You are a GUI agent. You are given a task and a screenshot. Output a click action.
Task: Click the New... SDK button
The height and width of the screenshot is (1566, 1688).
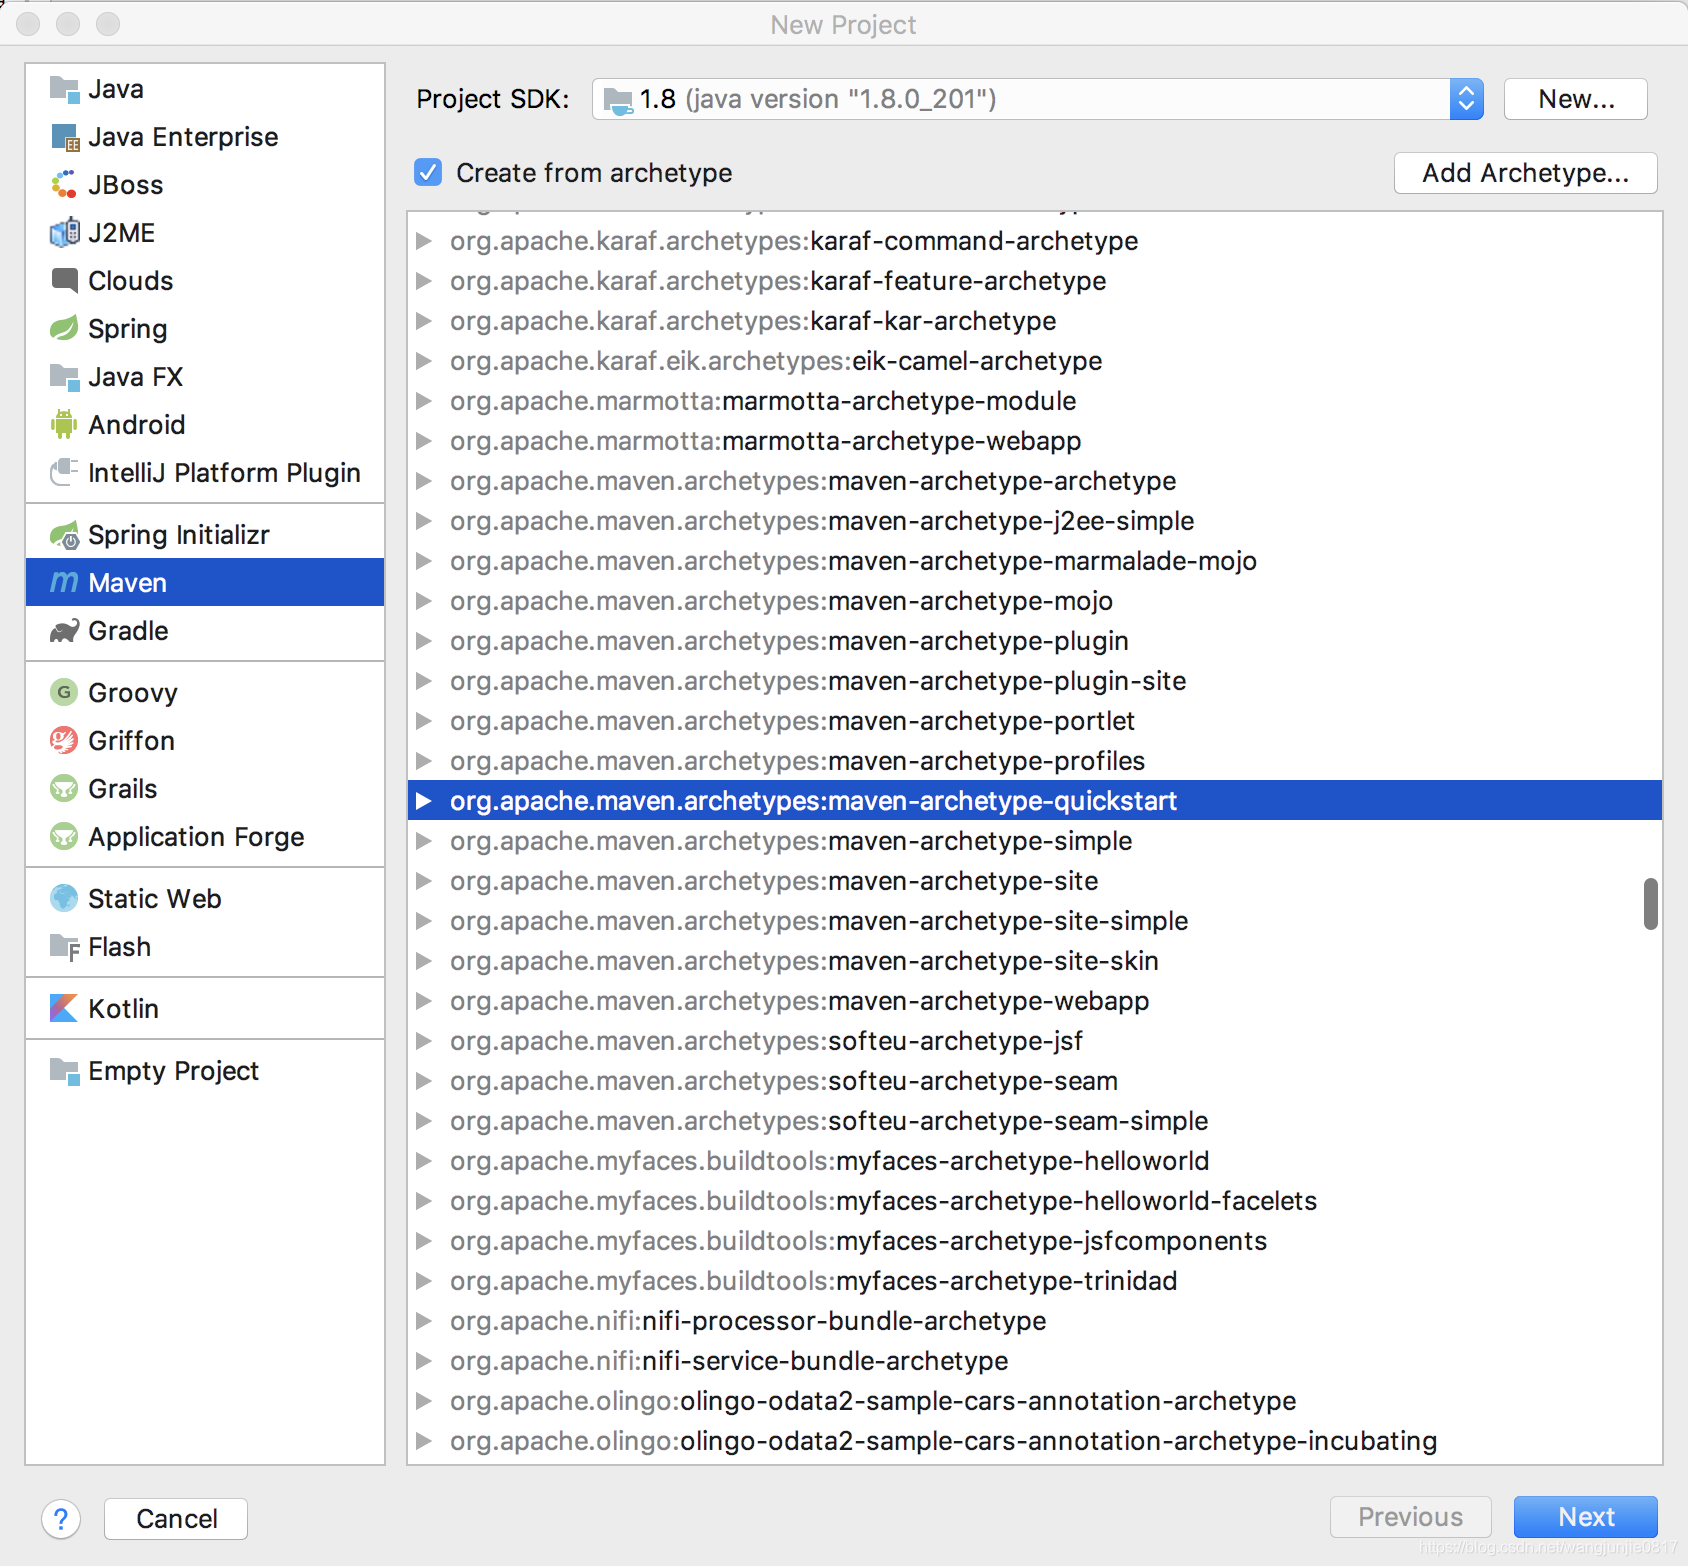point(1576,99)
